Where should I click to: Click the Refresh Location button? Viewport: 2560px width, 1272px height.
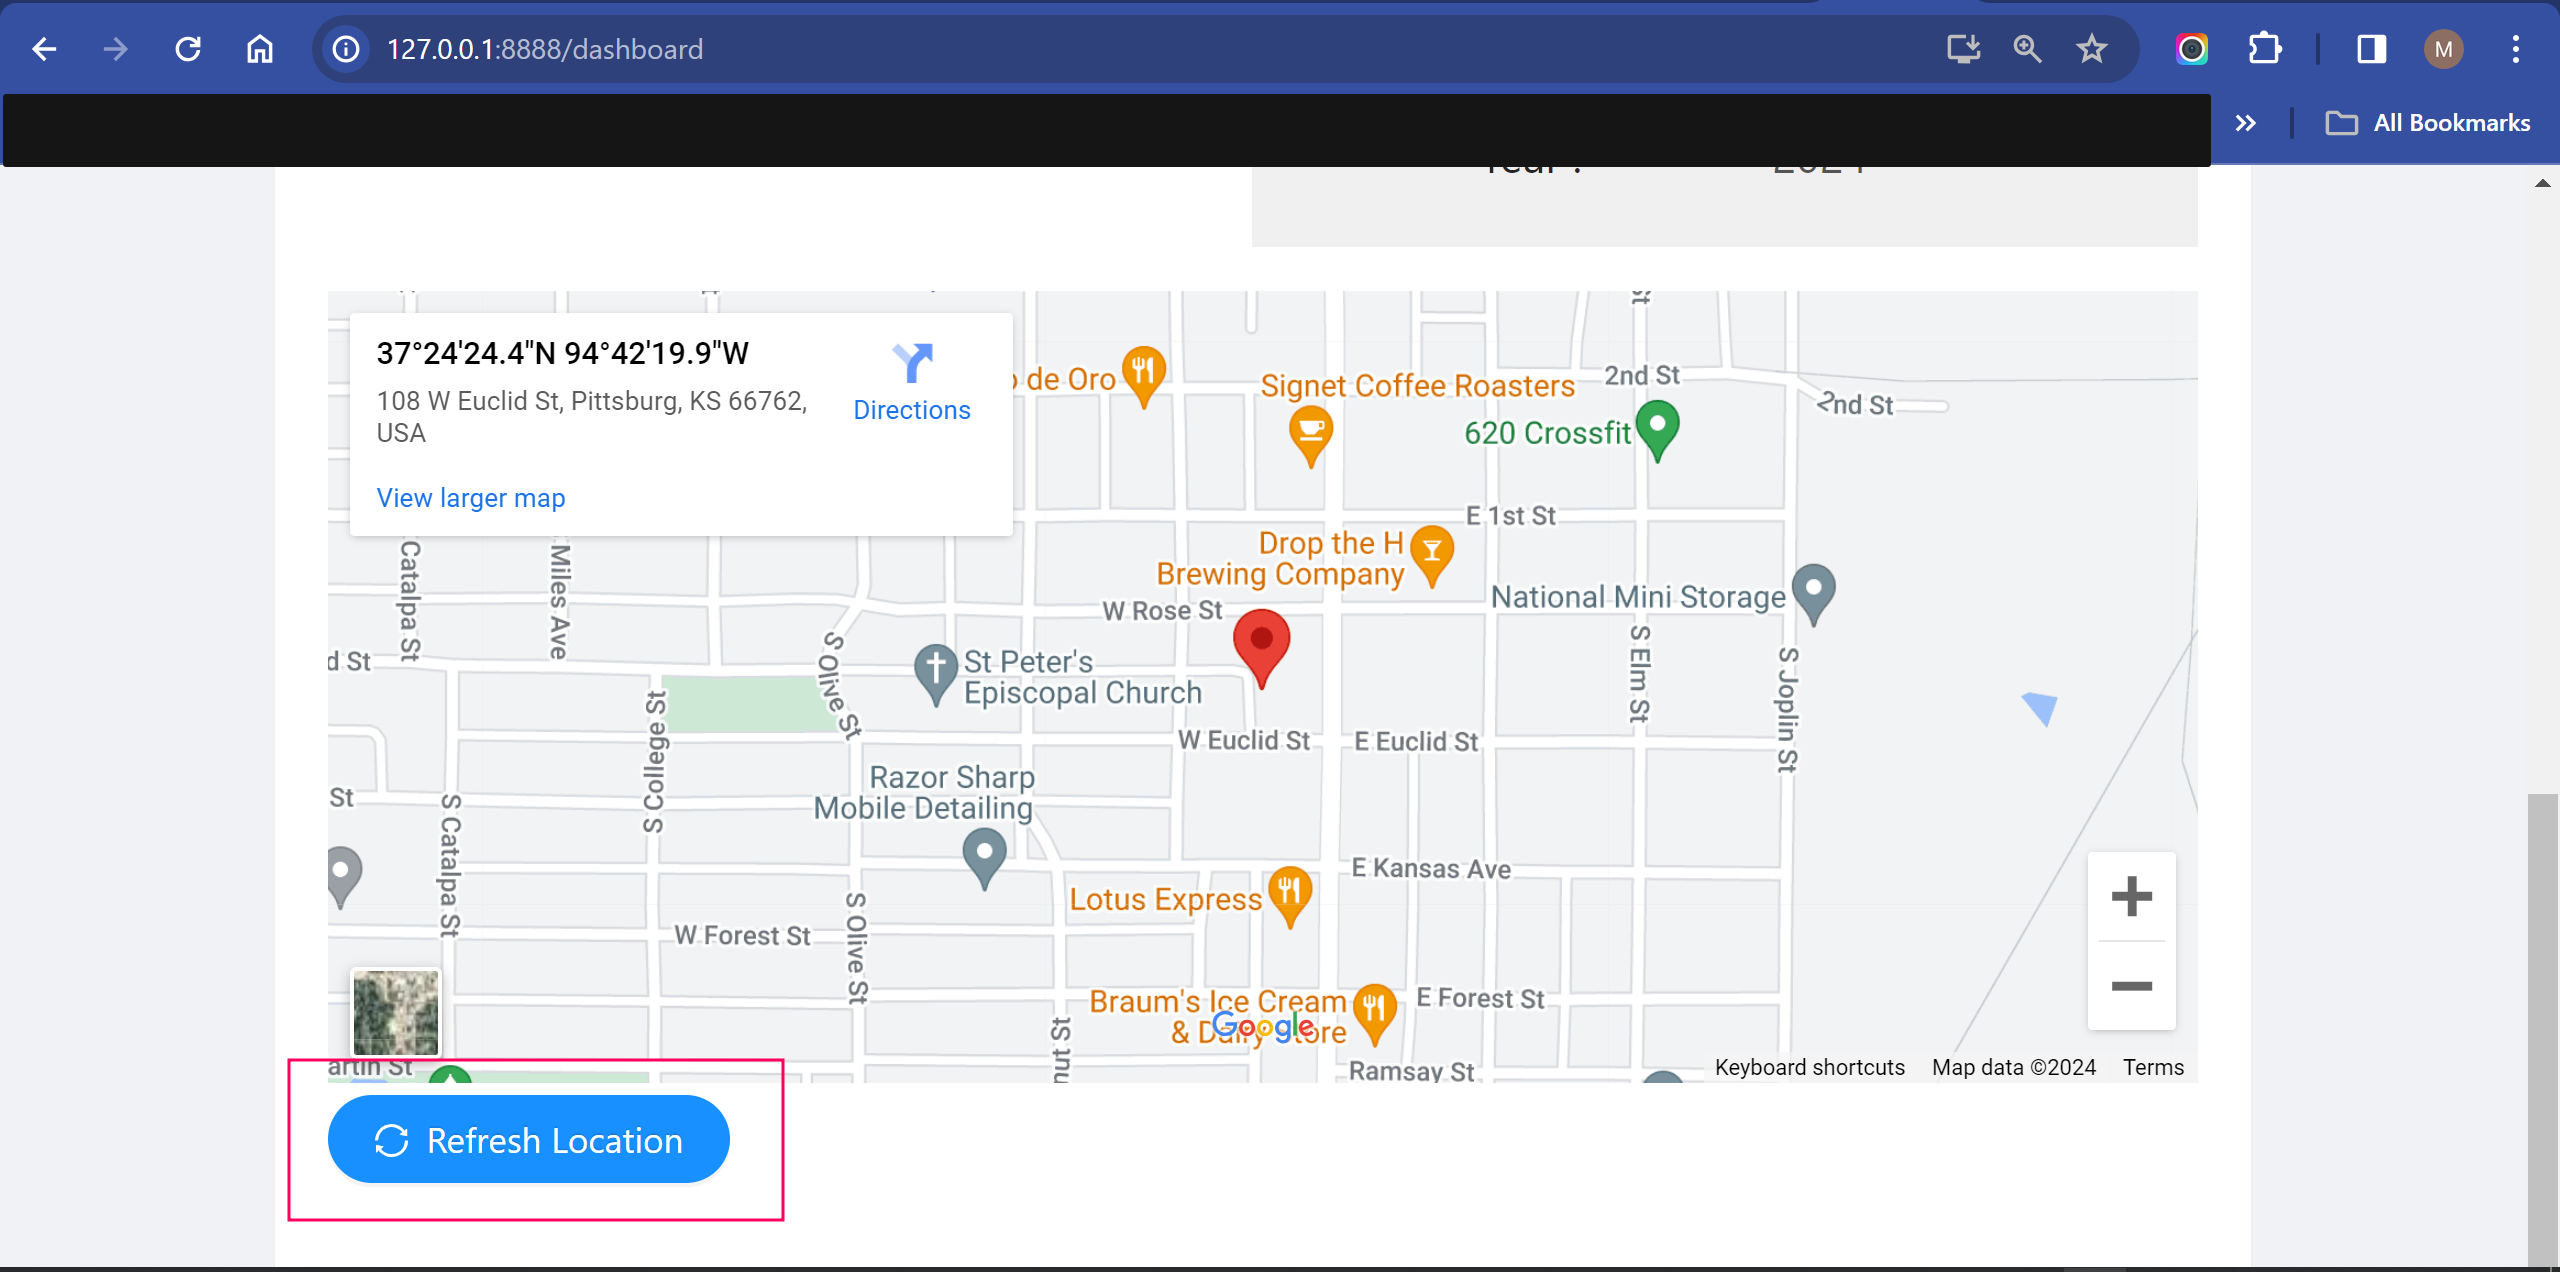pos(529,1139)
